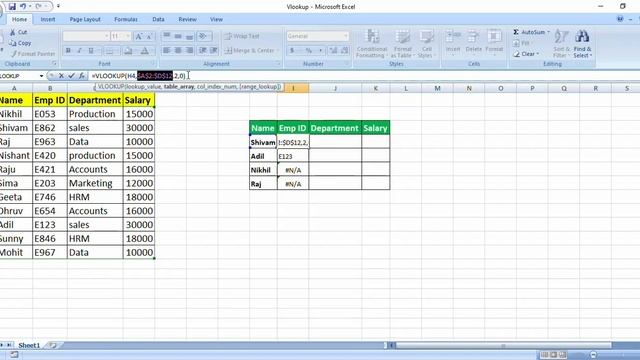The height and width of the screenshot is (360, 640).
Task: Toggle Bold formatting
Action: [68, 51]
